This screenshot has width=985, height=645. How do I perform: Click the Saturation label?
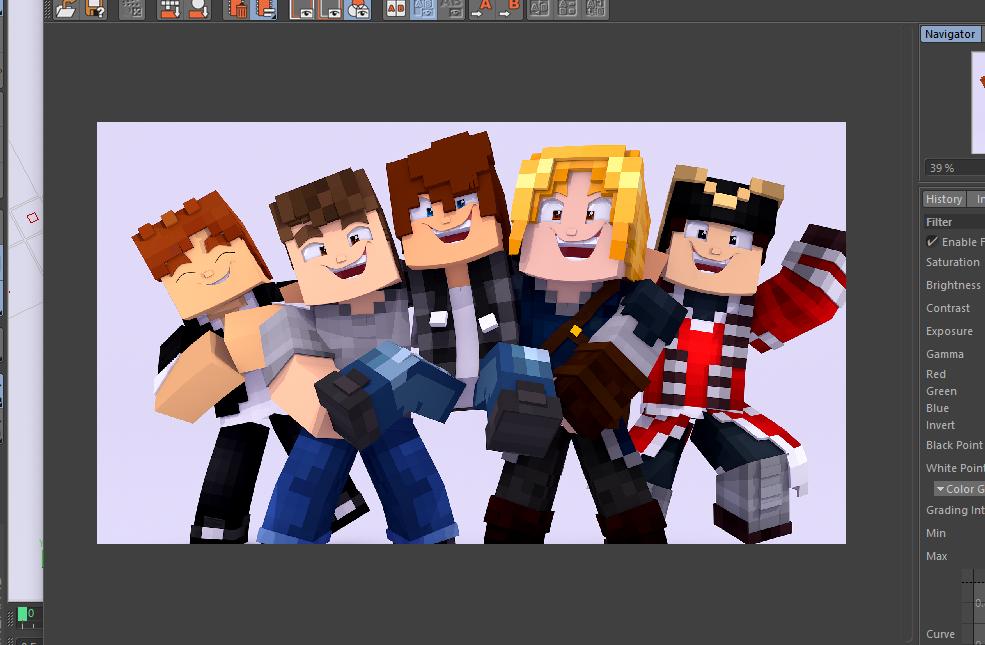click(952, 262)
